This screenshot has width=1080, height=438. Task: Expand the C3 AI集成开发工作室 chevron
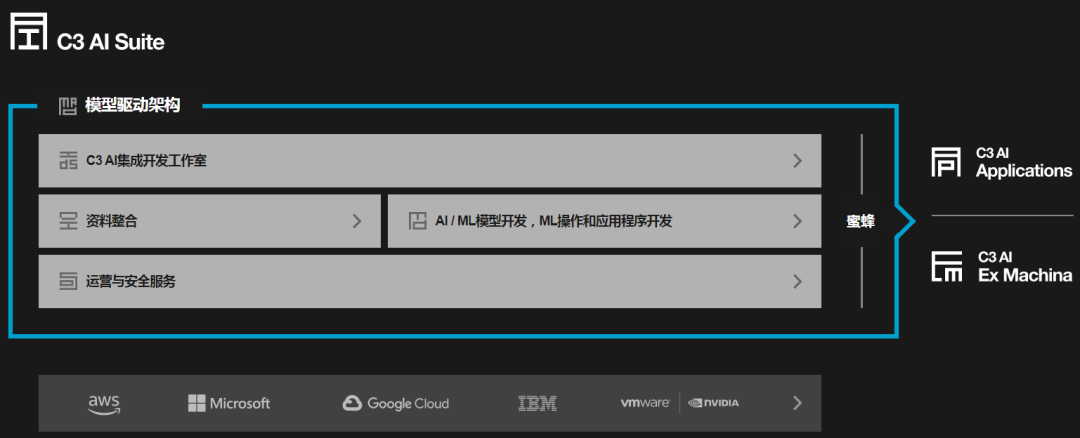click(x=798, y=161)
